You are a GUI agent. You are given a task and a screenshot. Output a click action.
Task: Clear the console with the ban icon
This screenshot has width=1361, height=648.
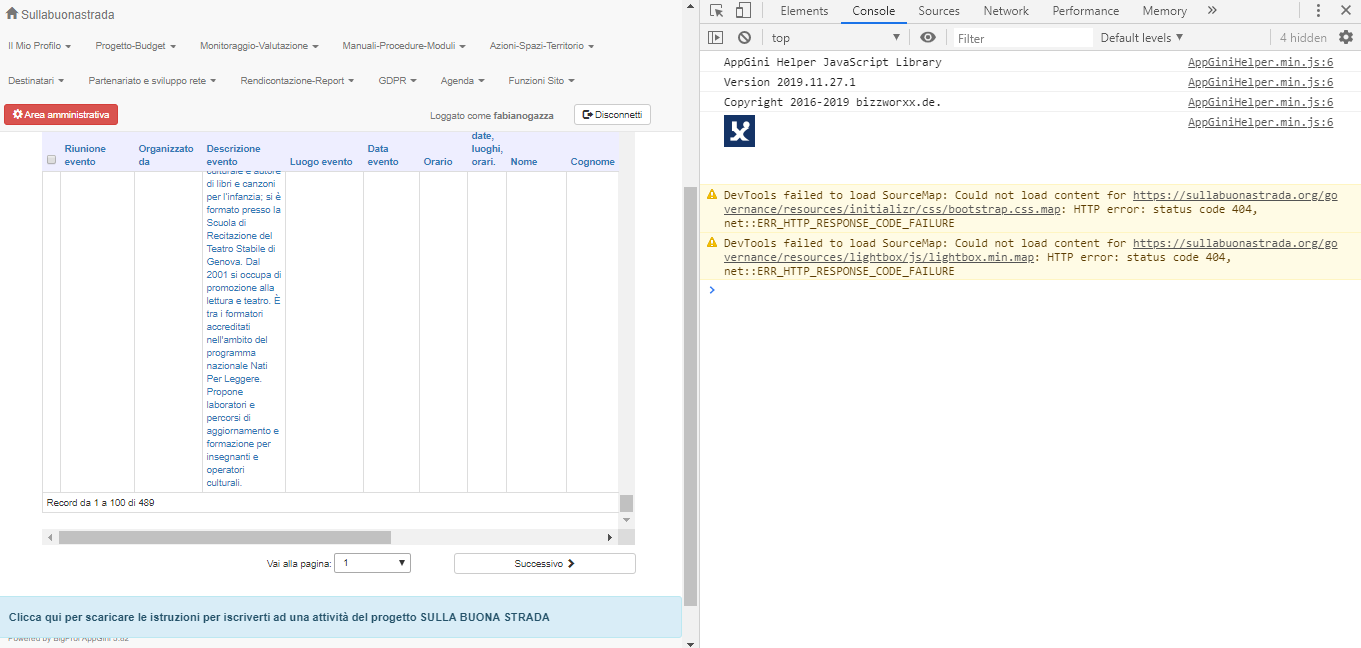pyautogui.click(x=744, y=38)
